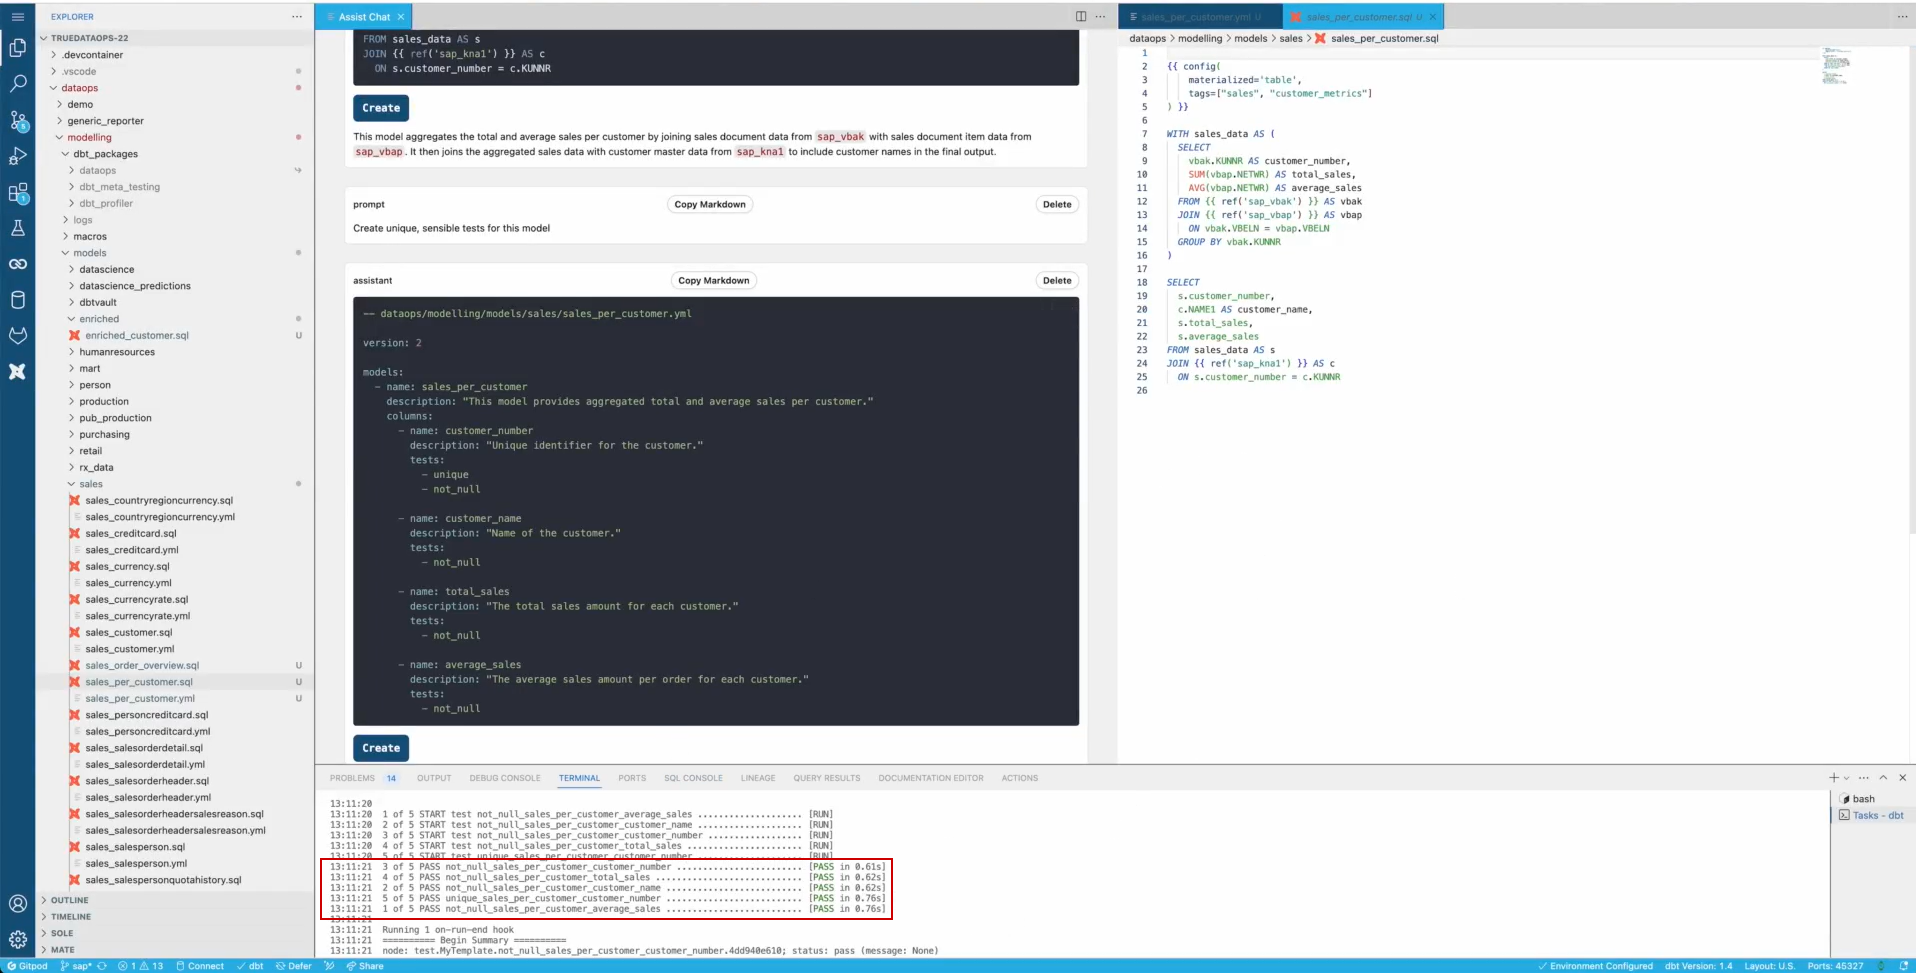This screenshot has width=1916, height=973.
Task: Open the GitLab Workflow view
Action: click(x=18, y=336)
